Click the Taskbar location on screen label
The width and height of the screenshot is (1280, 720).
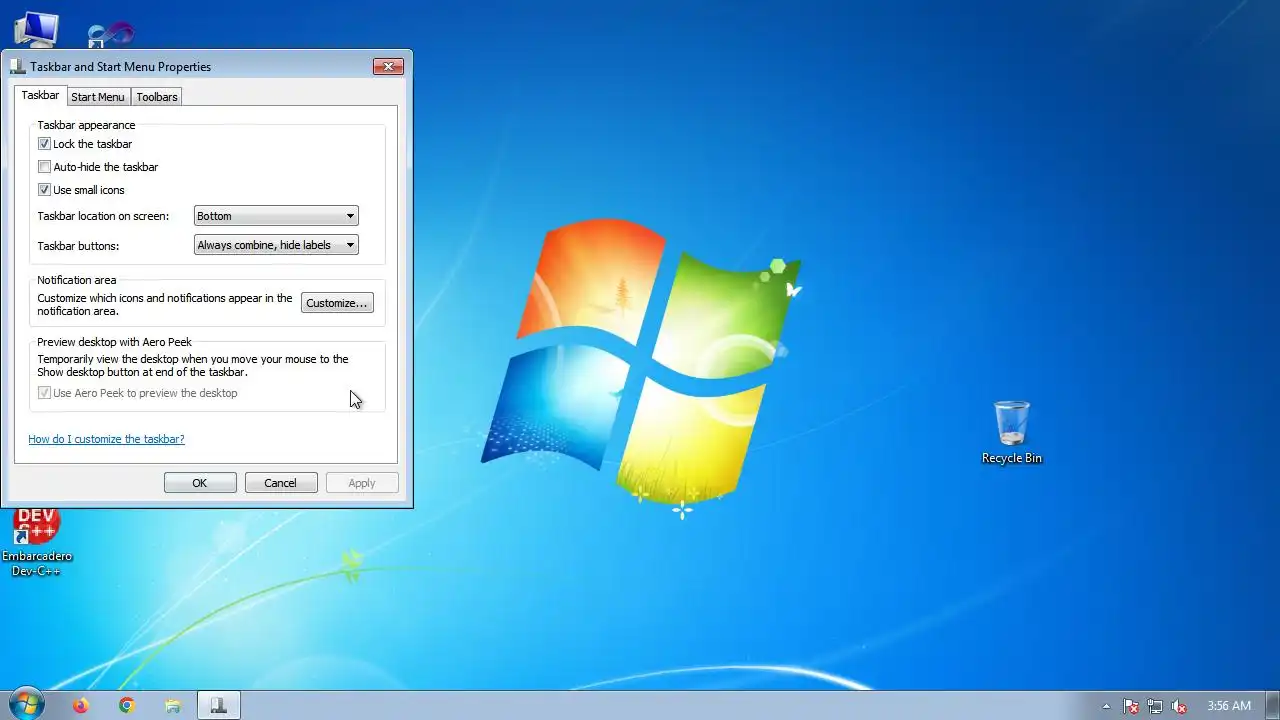103,216
